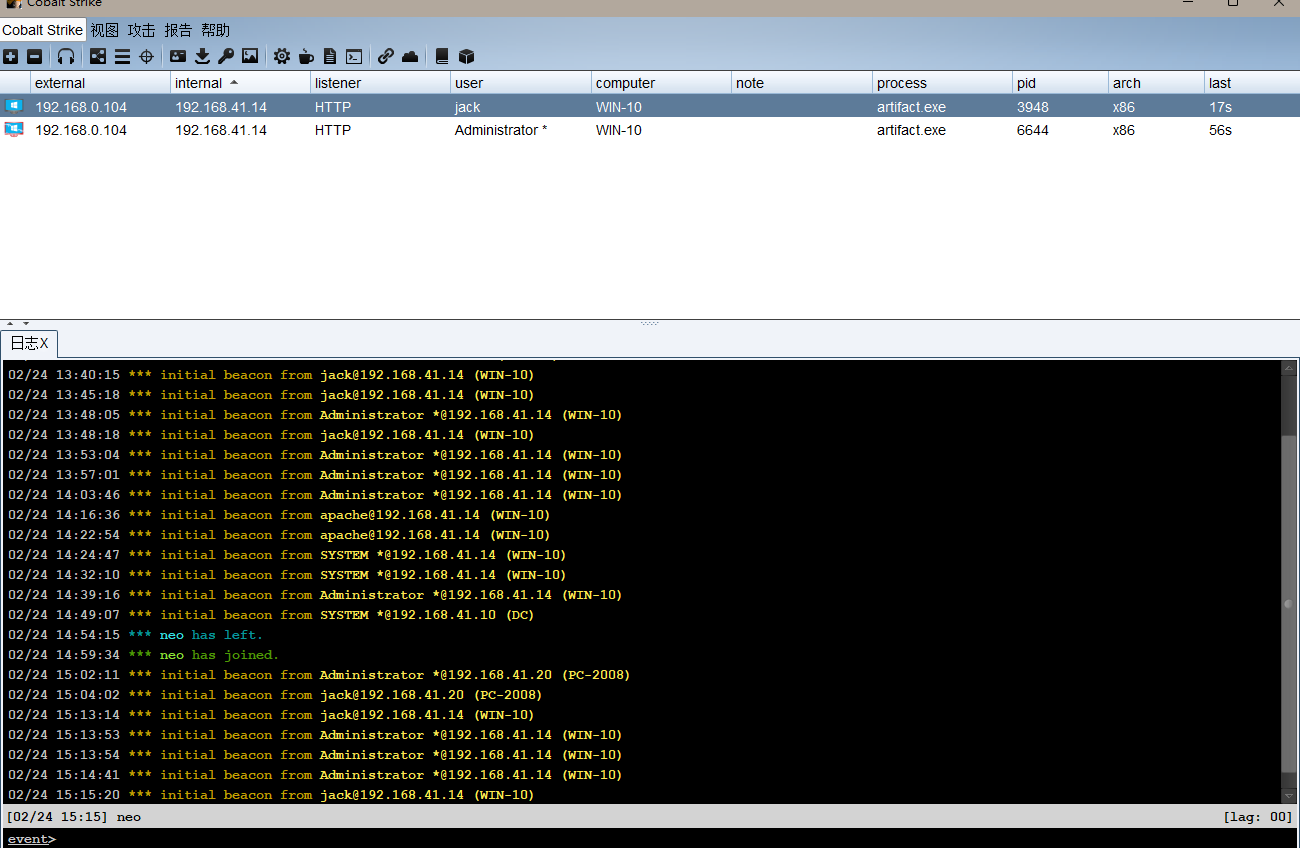
Task: Click log entry at 15:04:02 jack@192.168.41.20
Action: point(275,694)
